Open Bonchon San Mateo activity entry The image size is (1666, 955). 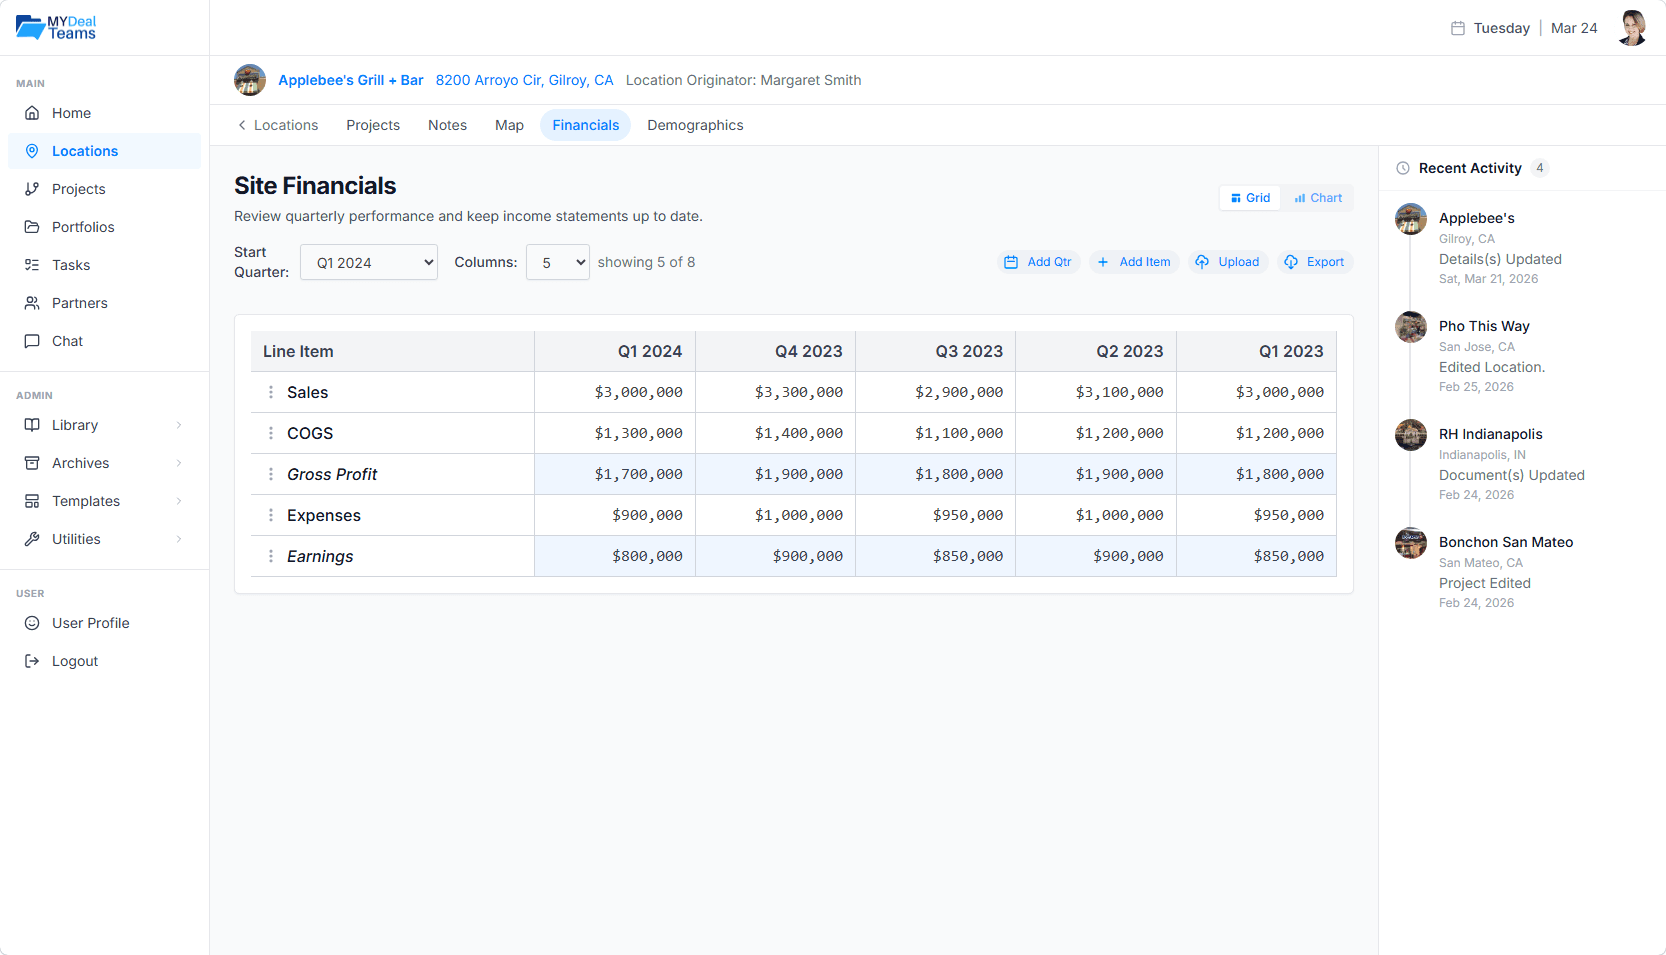[1522, 570]
